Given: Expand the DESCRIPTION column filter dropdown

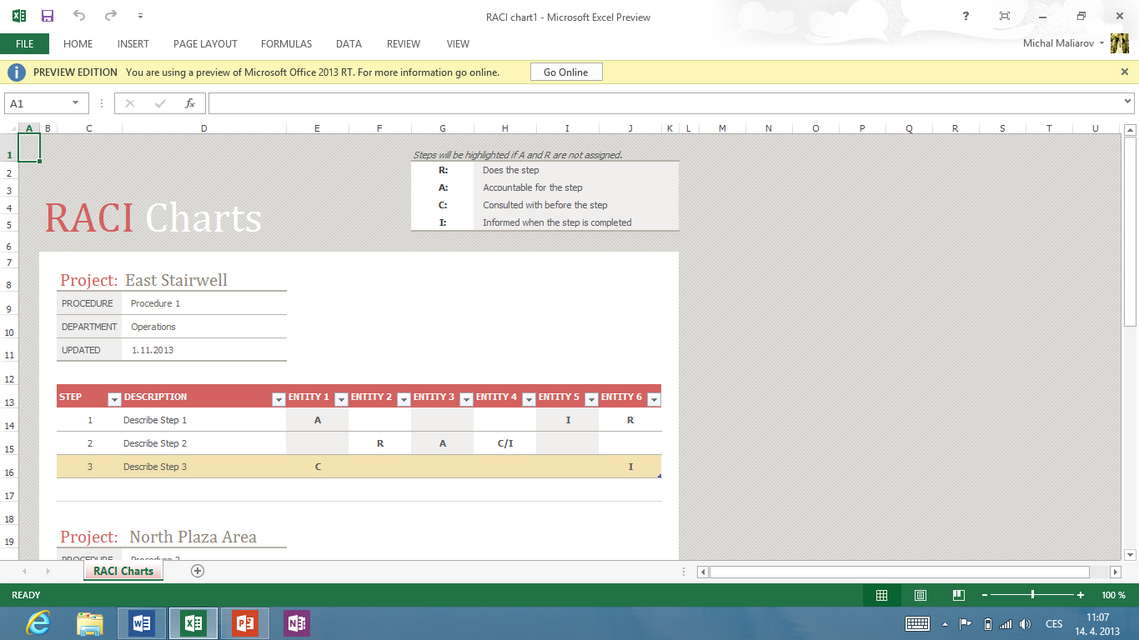Looking at the screenshot, I should pos(278,400).
